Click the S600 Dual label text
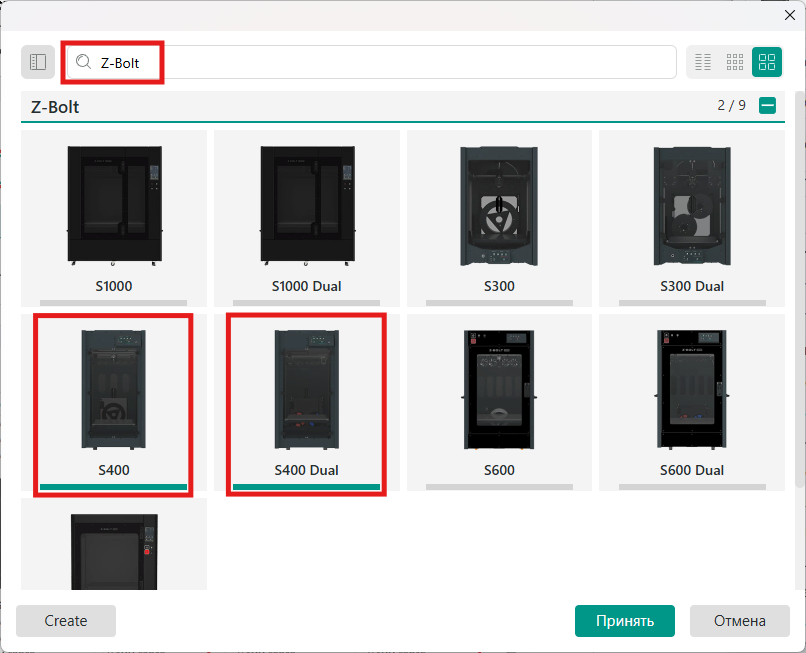Screen dimensions: 806x653 (692, 470)
